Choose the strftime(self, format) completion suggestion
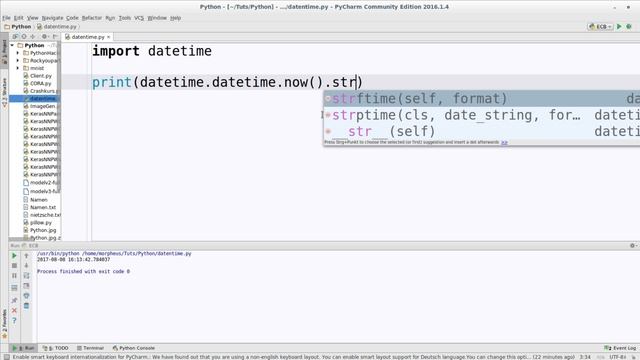 (x=482, y=99)
